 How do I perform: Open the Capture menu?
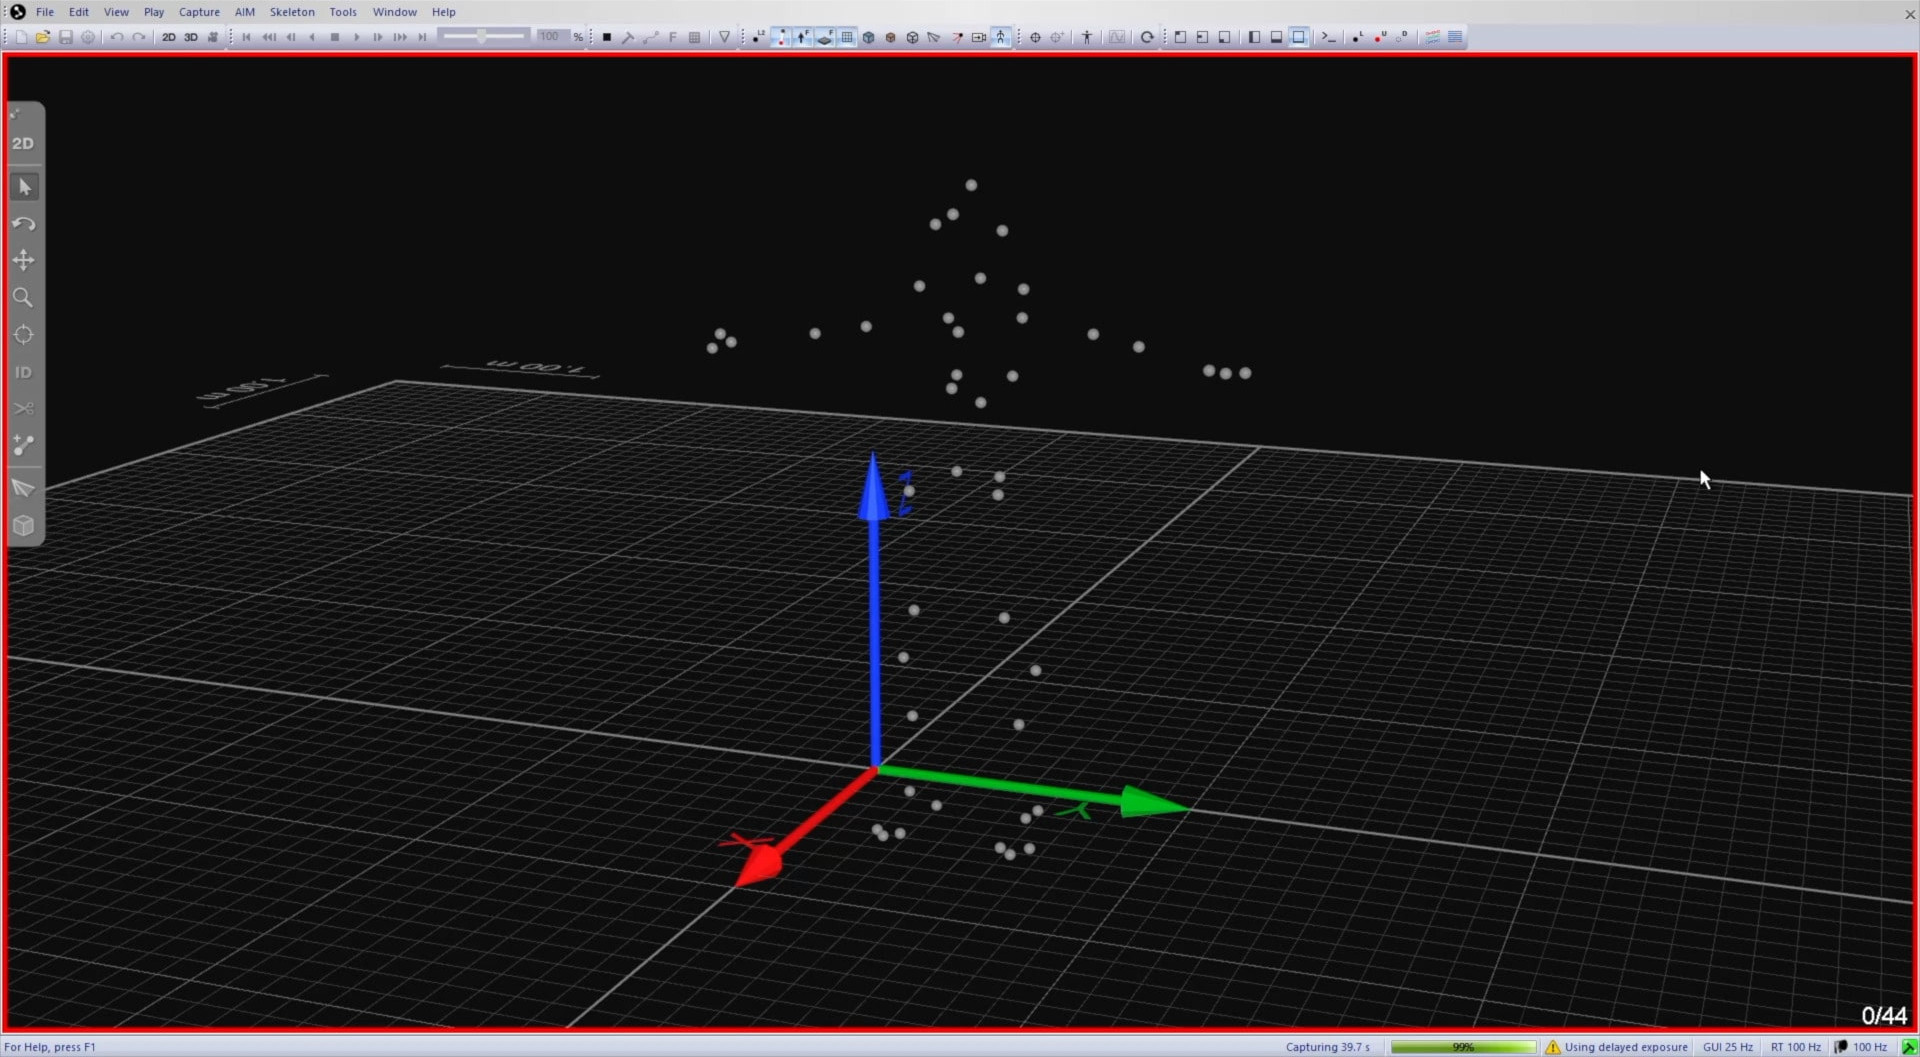(199, 12)
